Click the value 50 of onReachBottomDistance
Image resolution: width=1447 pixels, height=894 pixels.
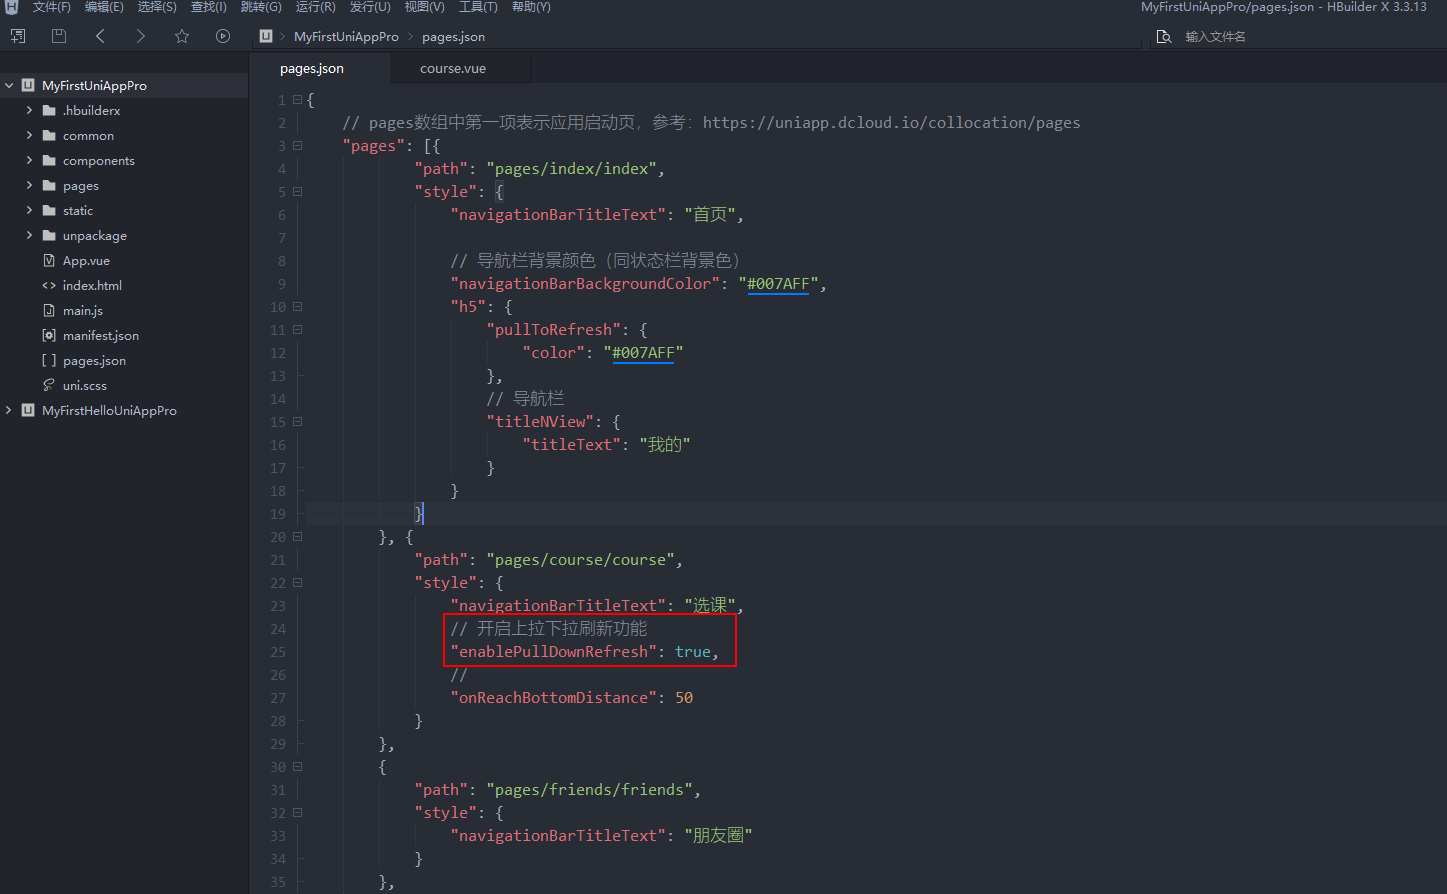[684, 698]
